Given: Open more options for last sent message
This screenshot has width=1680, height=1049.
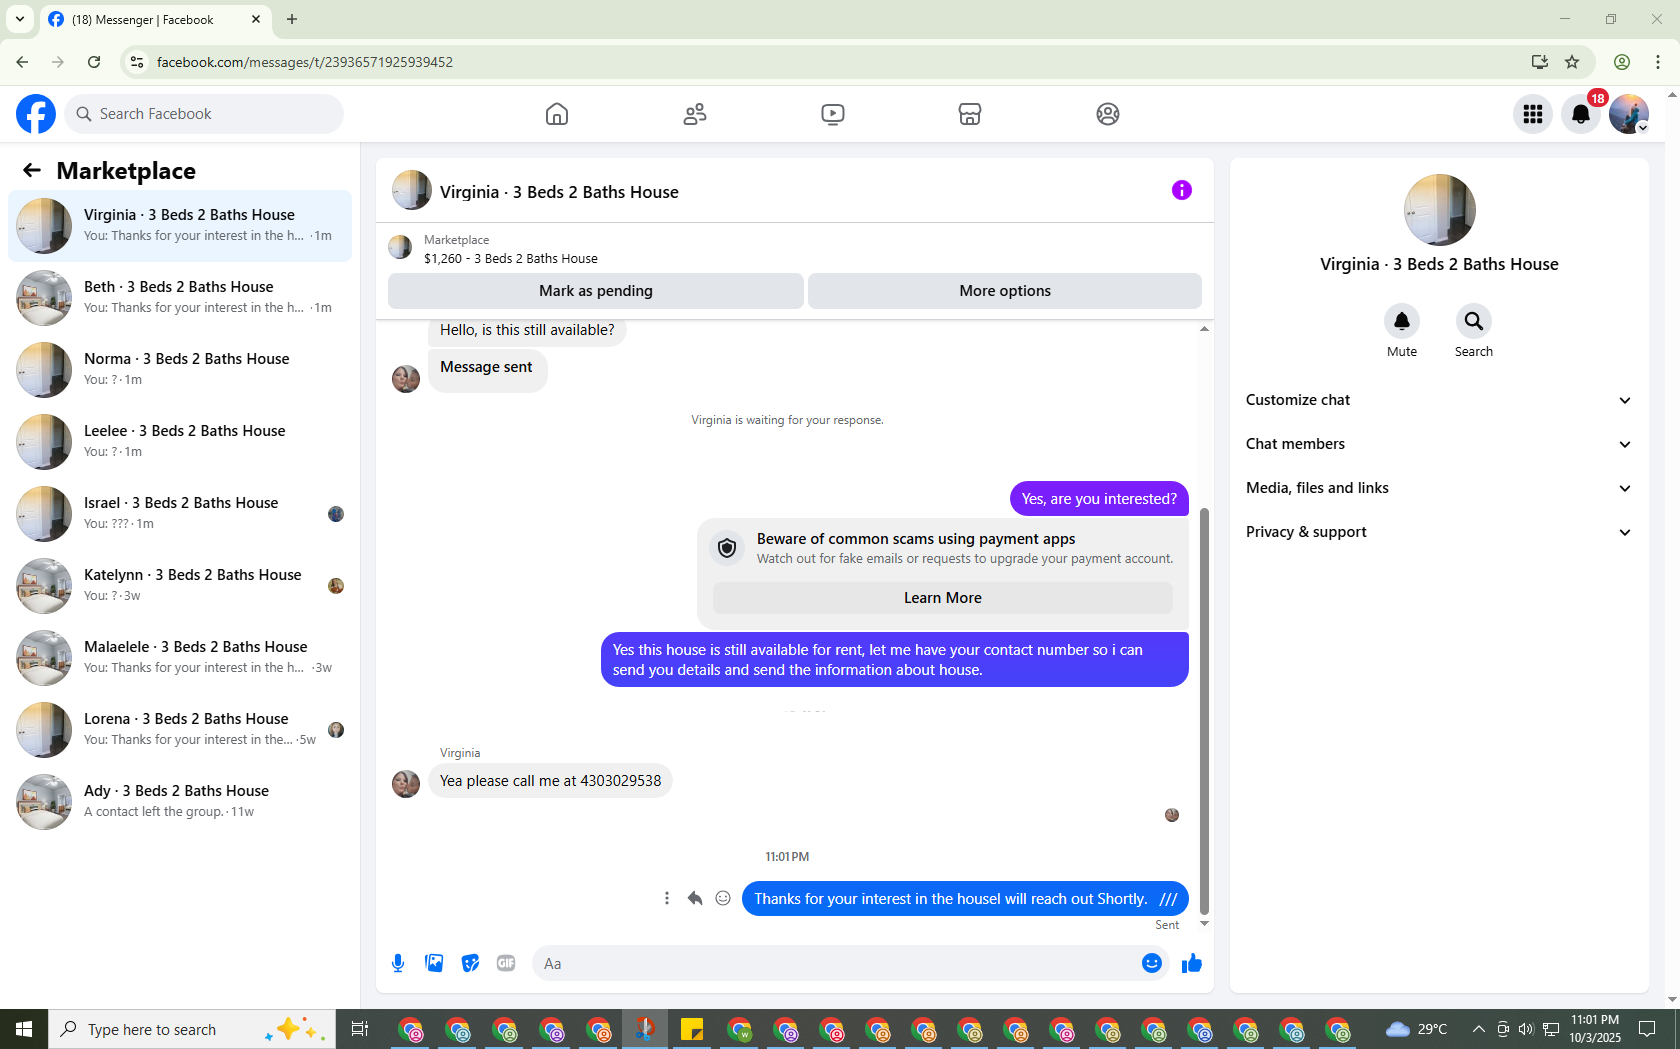Looking at the screenshot, I should (667, 898).
